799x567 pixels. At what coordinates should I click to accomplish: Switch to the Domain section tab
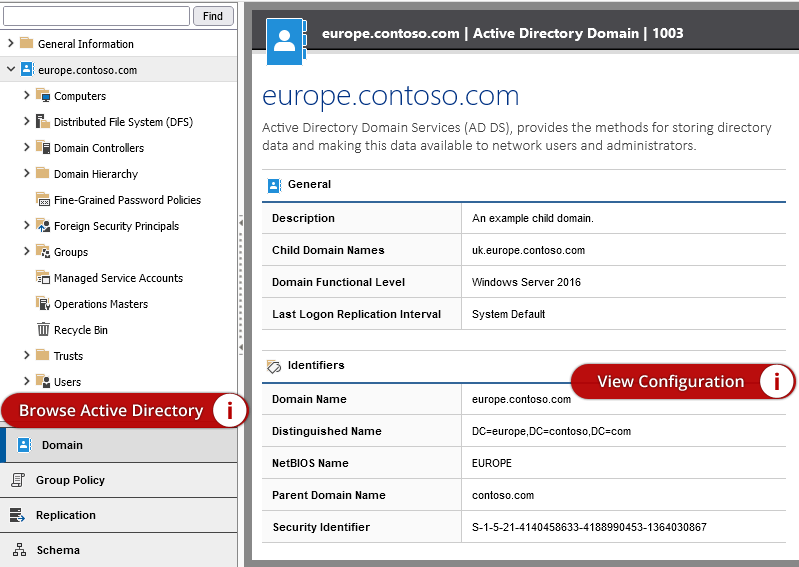pos(119,445)
